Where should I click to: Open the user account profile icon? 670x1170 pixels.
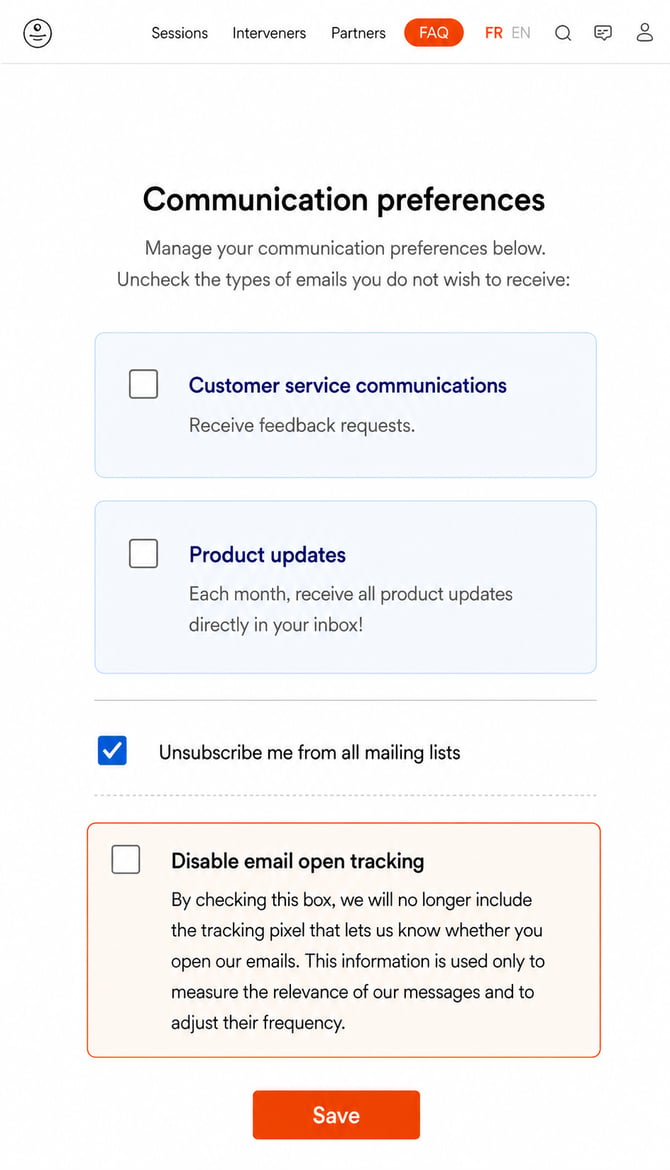pos(645,32)
